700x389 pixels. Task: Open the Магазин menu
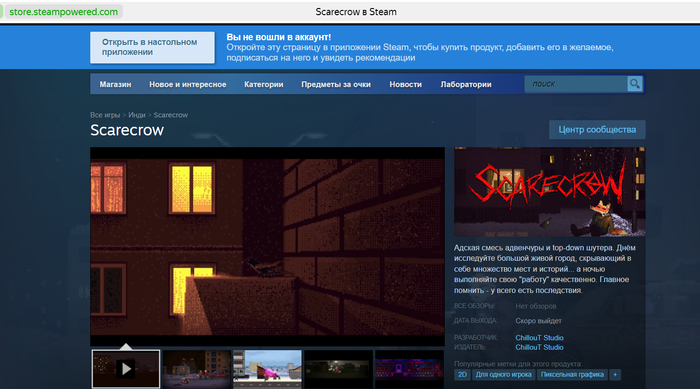pyautogui.click(x=115, y=84)
